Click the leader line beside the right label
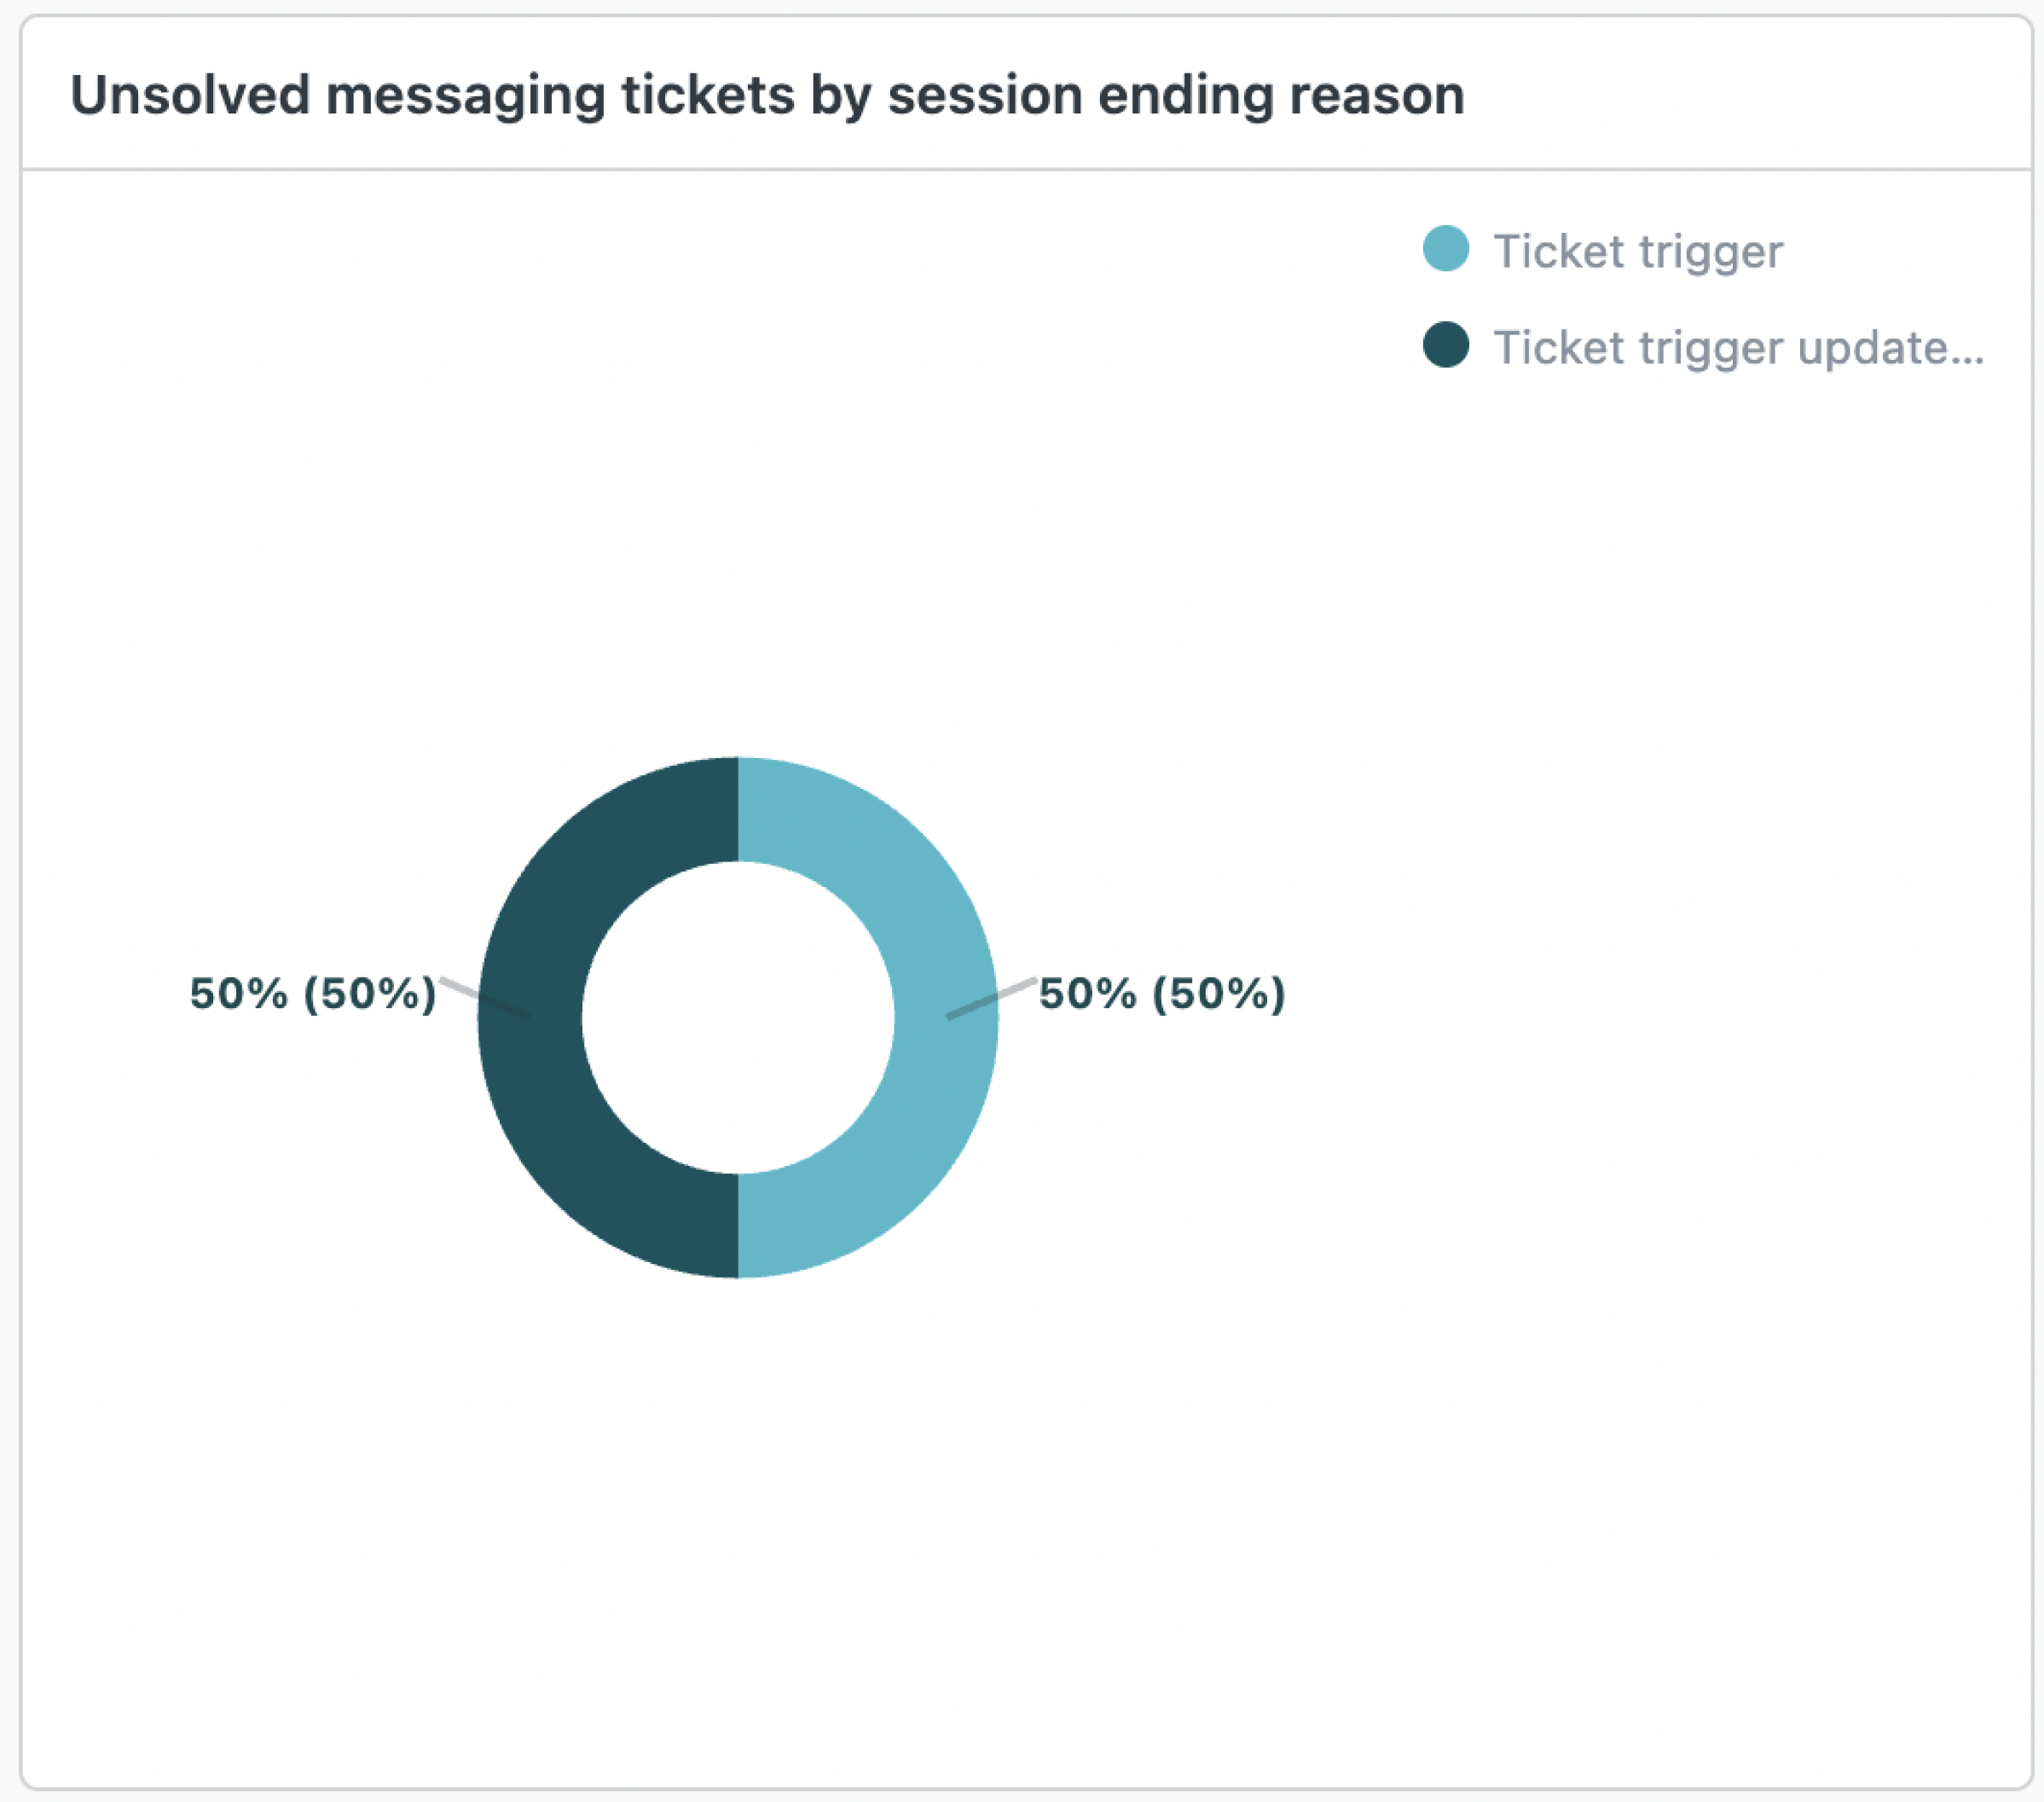Viewport: 2044px width, 1802px height. pyautogui.click(x=1015, y=988)
